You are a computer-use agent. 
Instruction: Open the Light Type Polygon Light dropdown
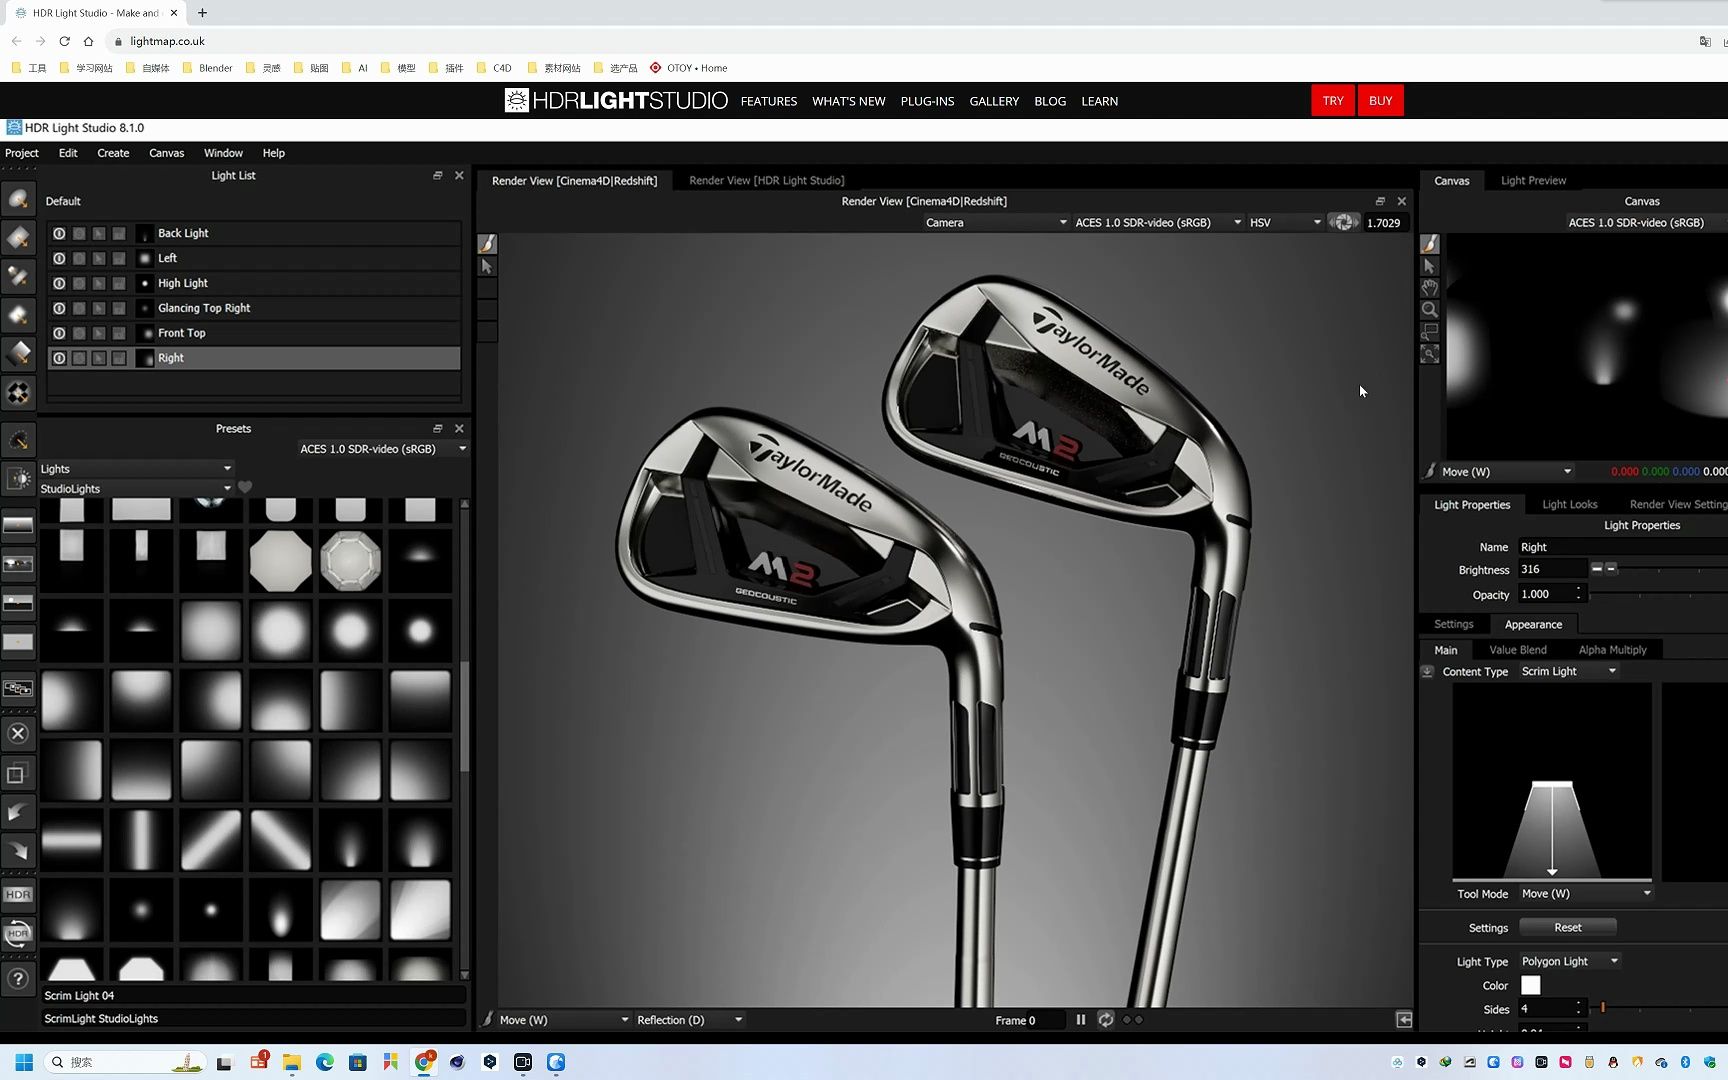[x=1570, y=961]
